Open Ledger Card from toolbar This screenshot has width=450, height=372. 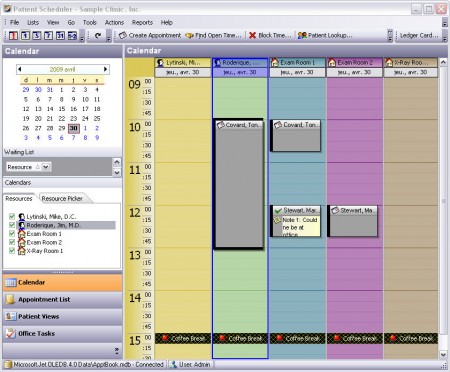(419, 35)
